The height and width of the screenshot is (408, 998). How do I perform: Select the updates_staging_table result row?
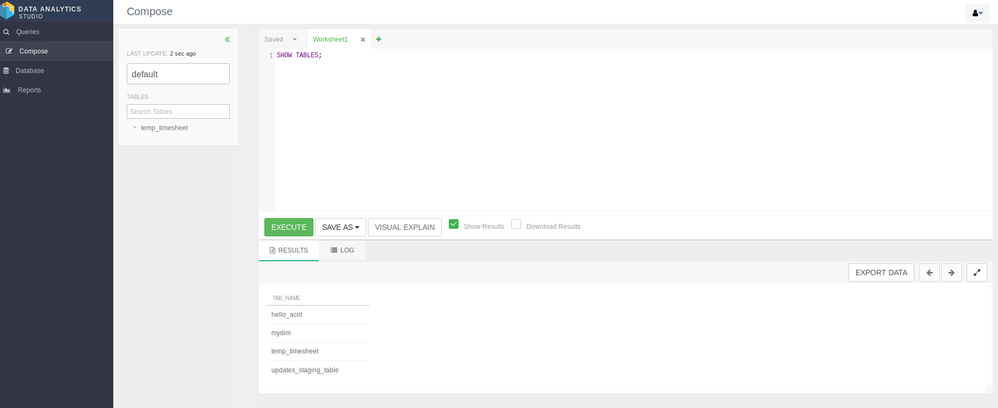pyautogui.click(x=318, y=370)
